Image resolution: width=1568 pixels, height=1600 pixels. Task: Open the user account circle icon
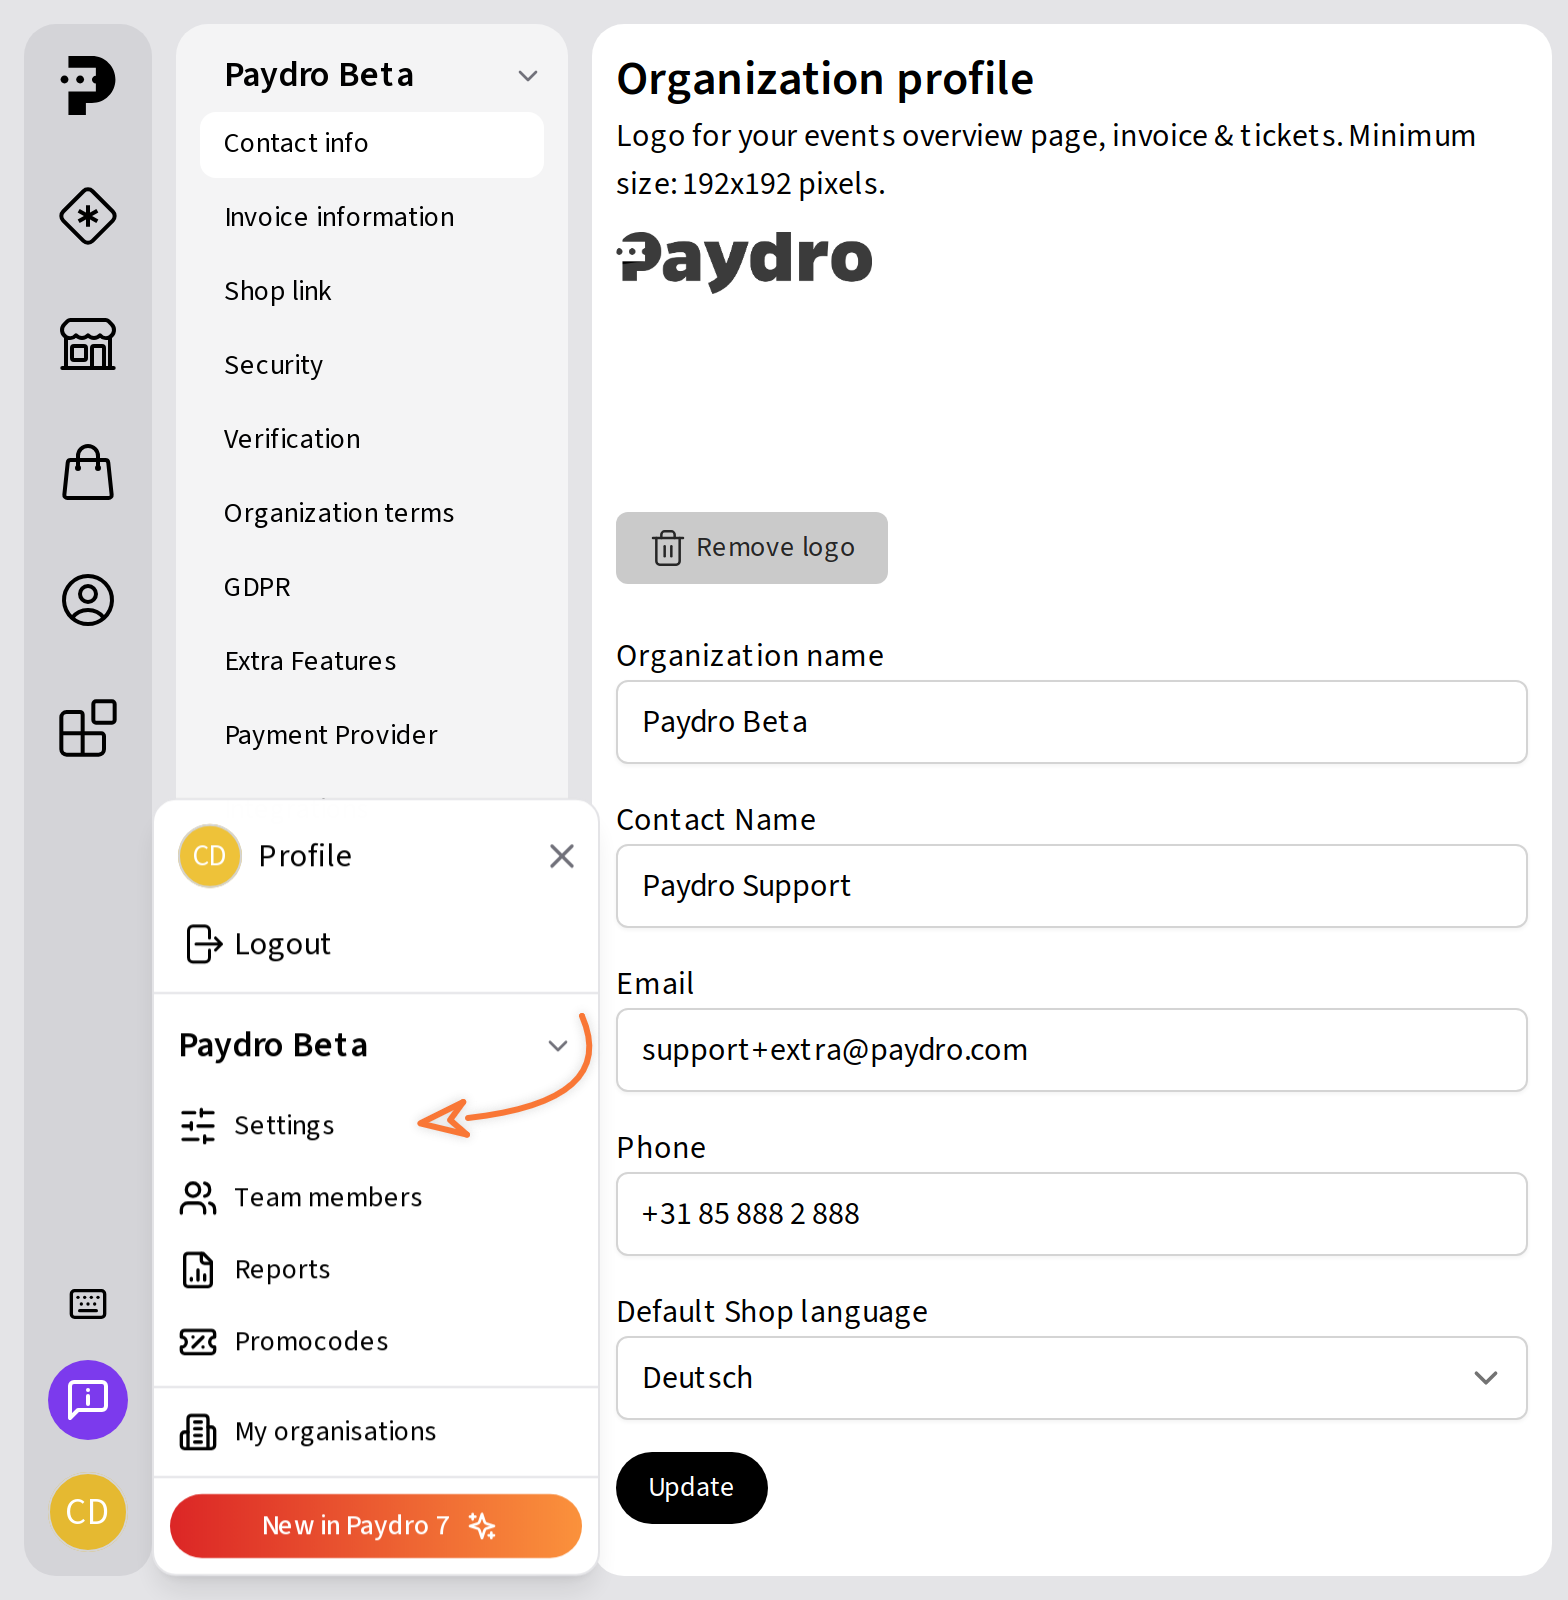pyautogui.click(x=88, y=600)
